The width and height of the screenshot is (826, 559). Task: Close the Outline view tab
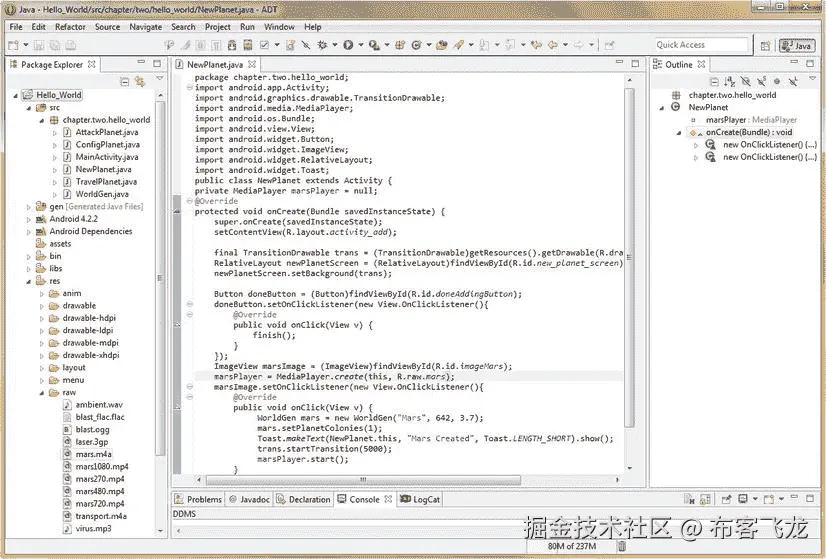[x=701, y=64]
